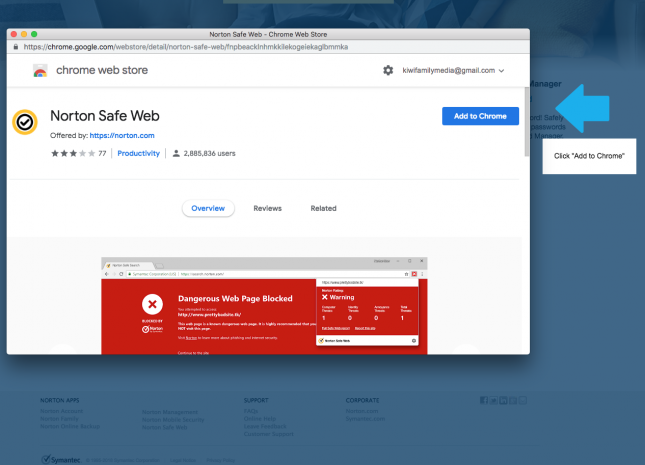Viewport: 645px width, 465px height.
Task: Click the lock icon in address bar
Action: point(17,46)
